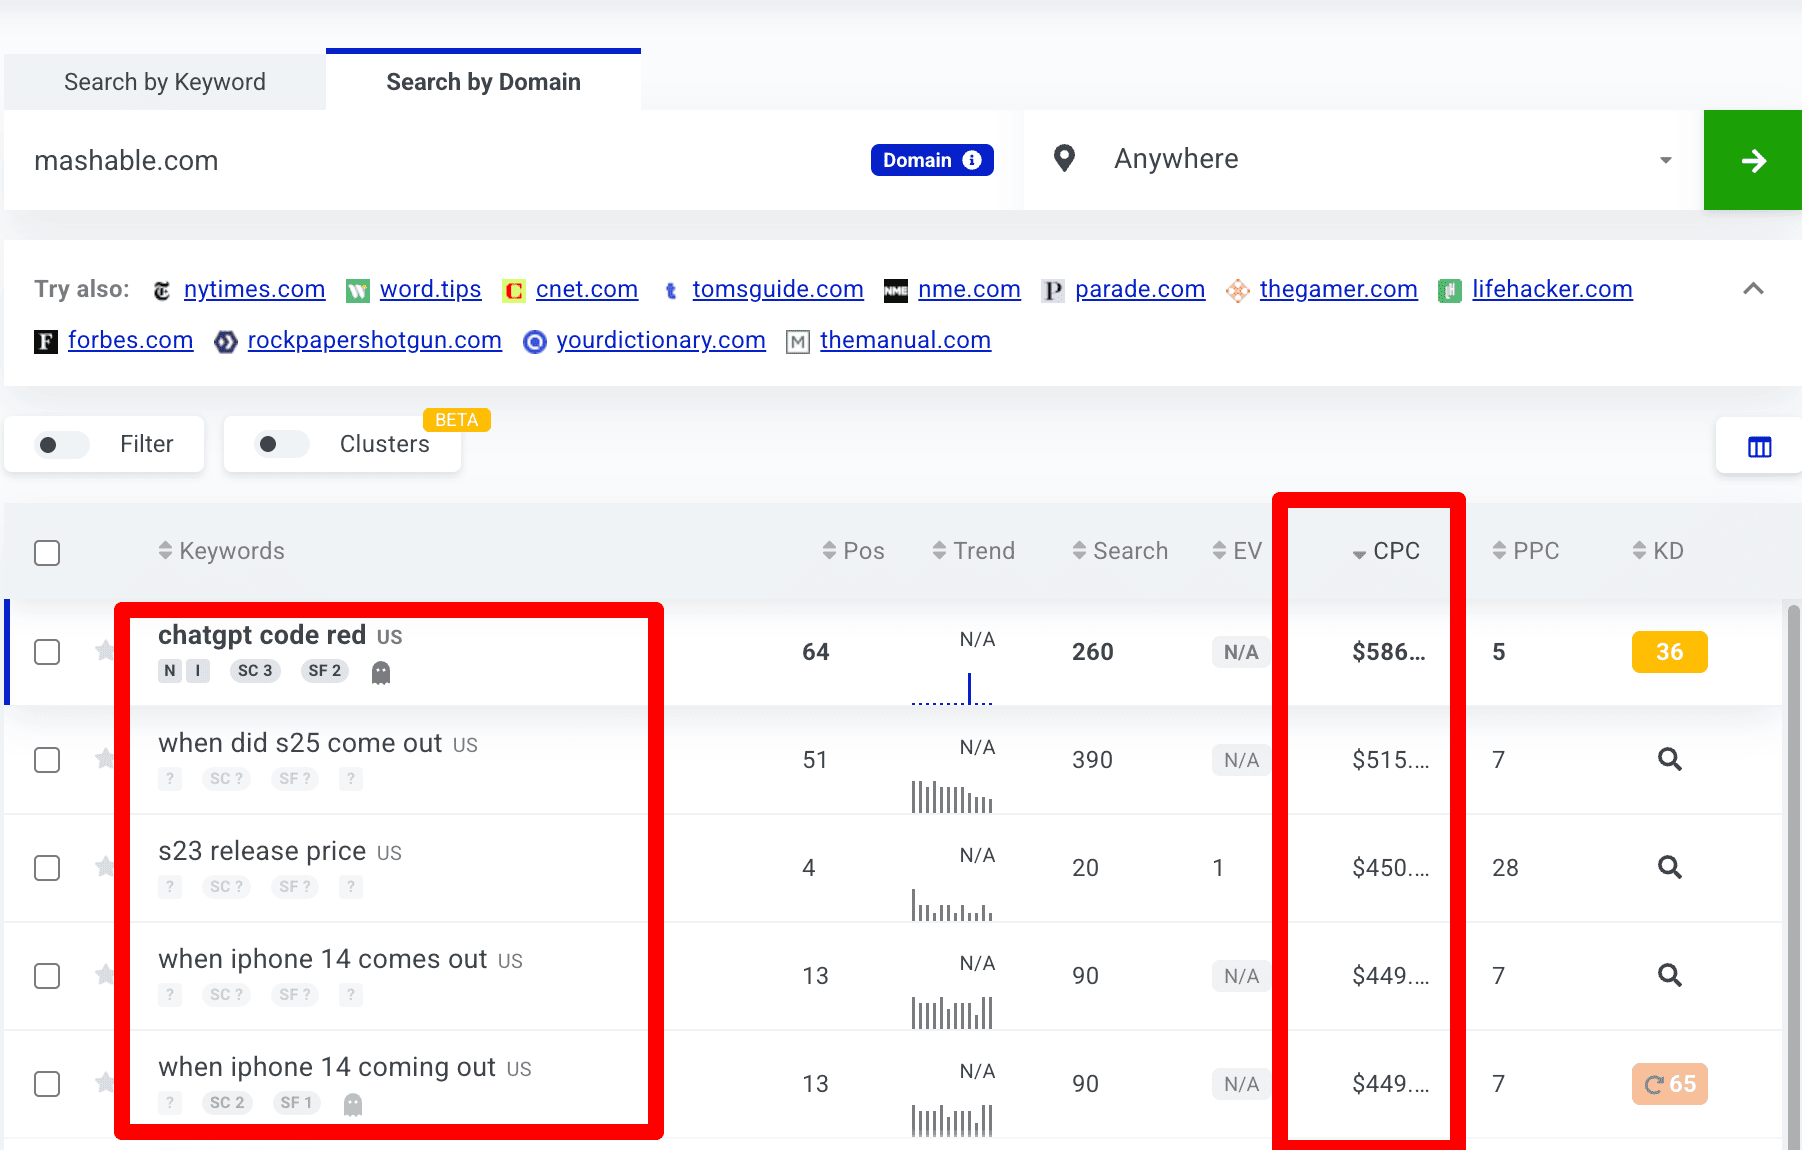Open the cnet.com suggestion link
The height and width of the screenshot is (1150, 1802).
click(x=587, y=289)
